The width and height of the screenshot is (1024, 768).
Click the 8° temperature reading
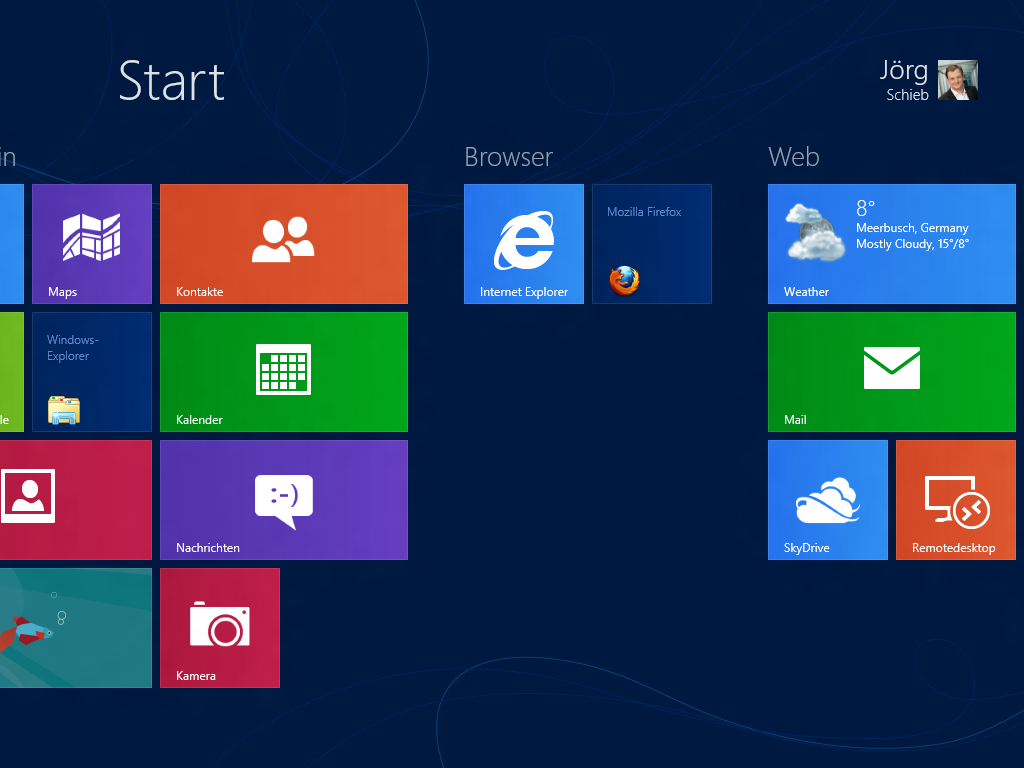866,208
